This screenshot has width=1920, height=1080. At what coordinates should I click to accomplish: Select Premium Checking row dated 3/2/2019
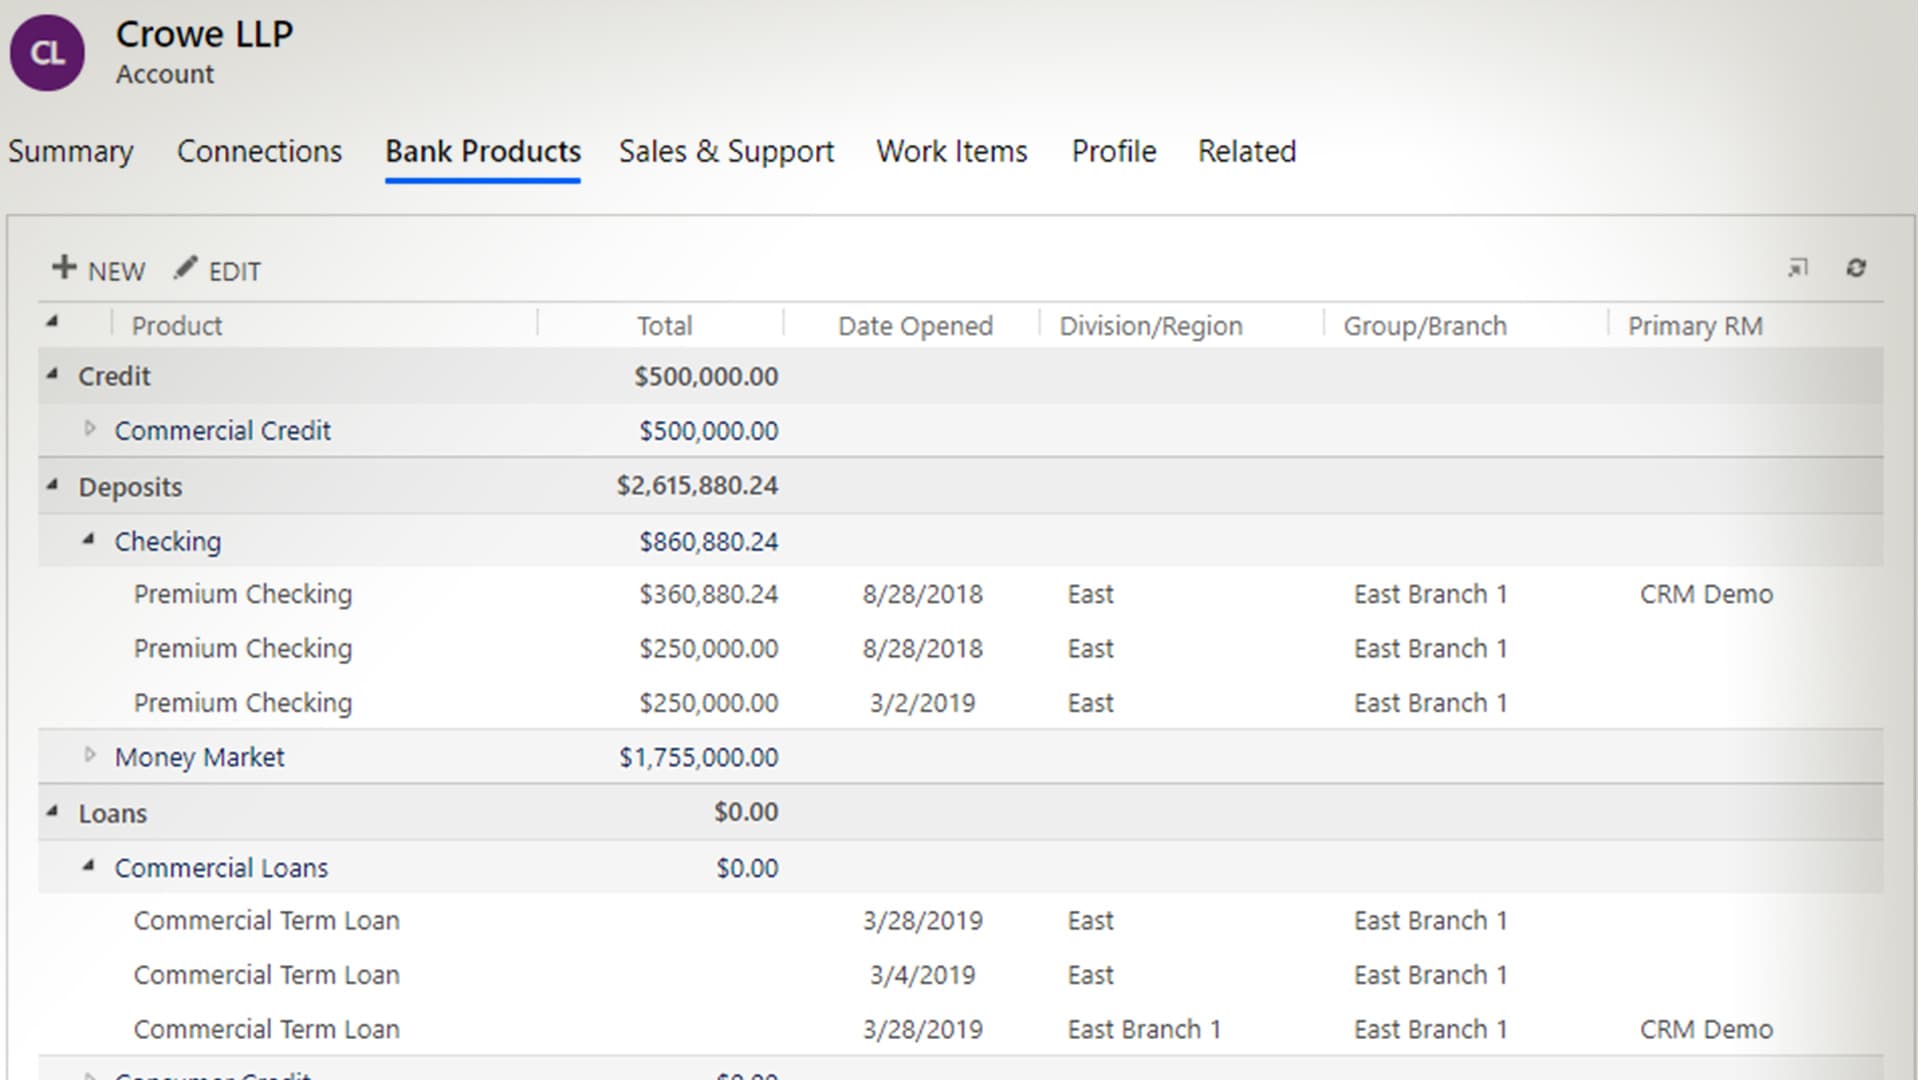[x=243, y=703]
